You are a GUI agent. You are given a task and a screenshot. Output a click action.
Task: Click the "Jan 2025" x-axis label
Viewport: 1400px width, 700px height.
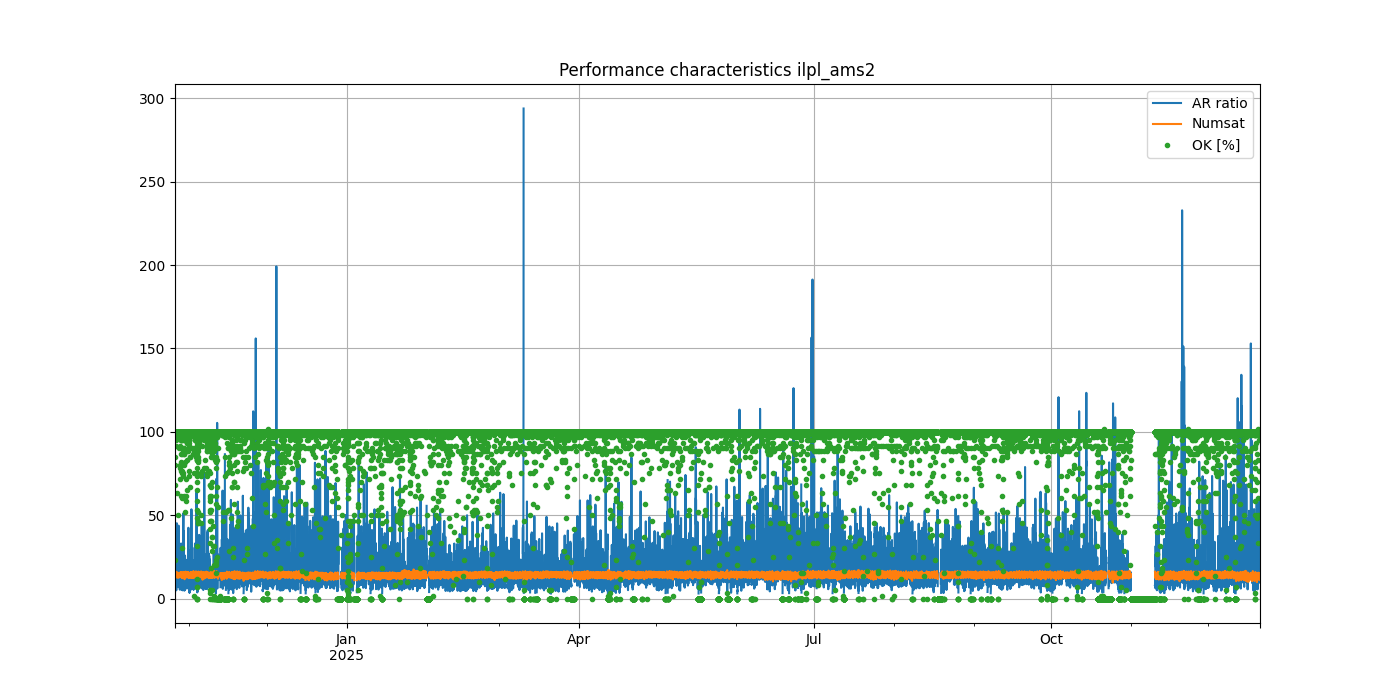pos(346,647)
